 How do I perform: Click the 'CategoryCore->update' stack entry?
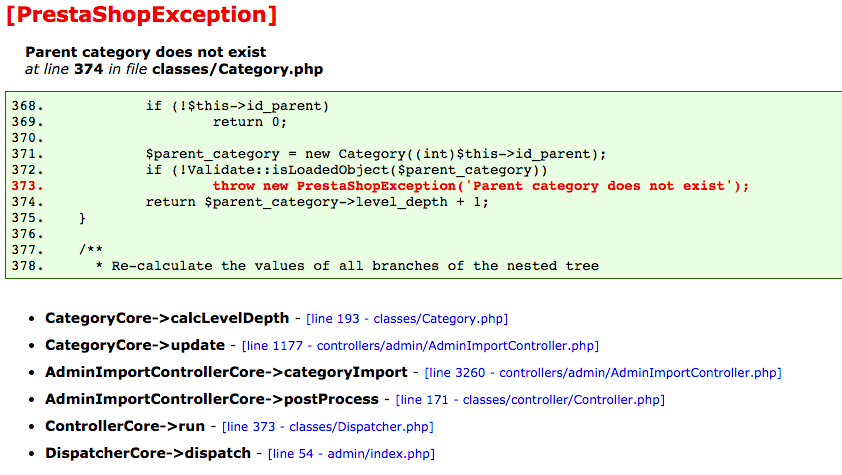point(135,345)
